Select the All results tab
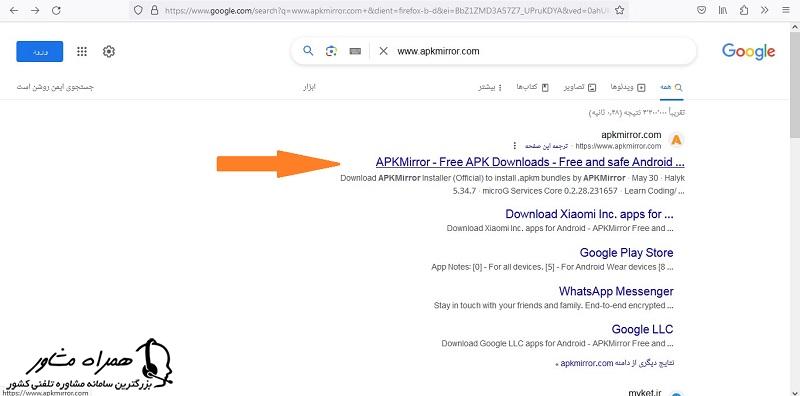Screen dimensions: 800x396 671,87
